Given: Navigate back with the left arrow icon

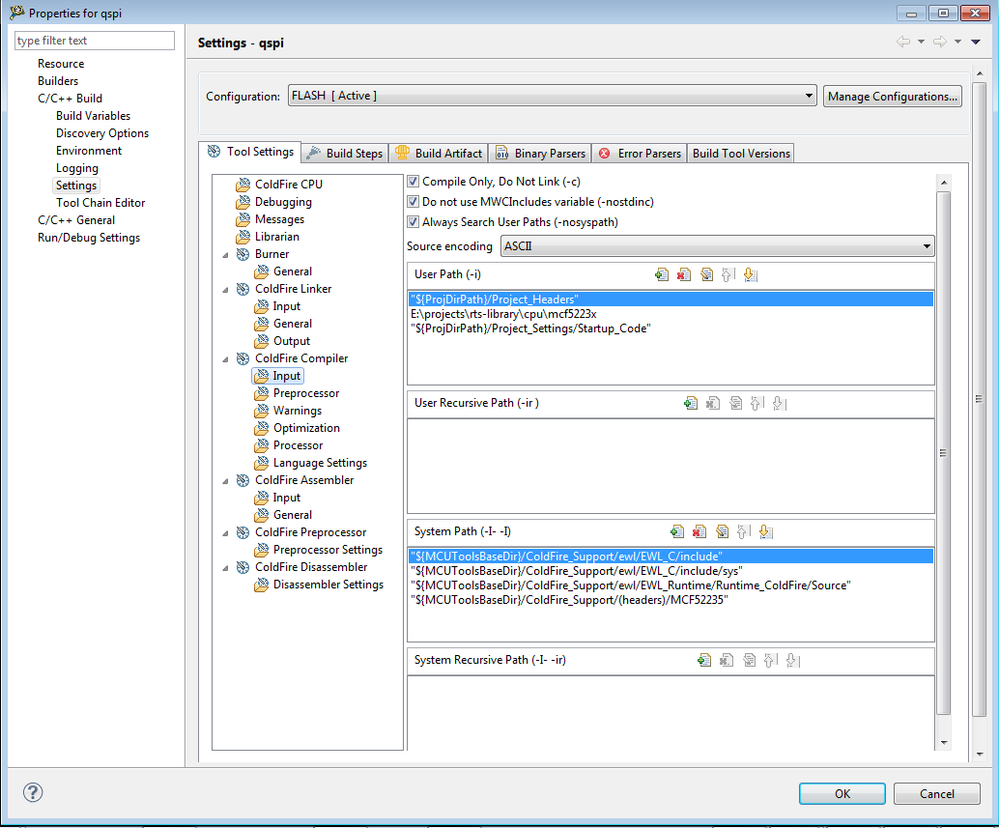Looking at the screenshot, I should pyautogui.click(x=903, y=42).
